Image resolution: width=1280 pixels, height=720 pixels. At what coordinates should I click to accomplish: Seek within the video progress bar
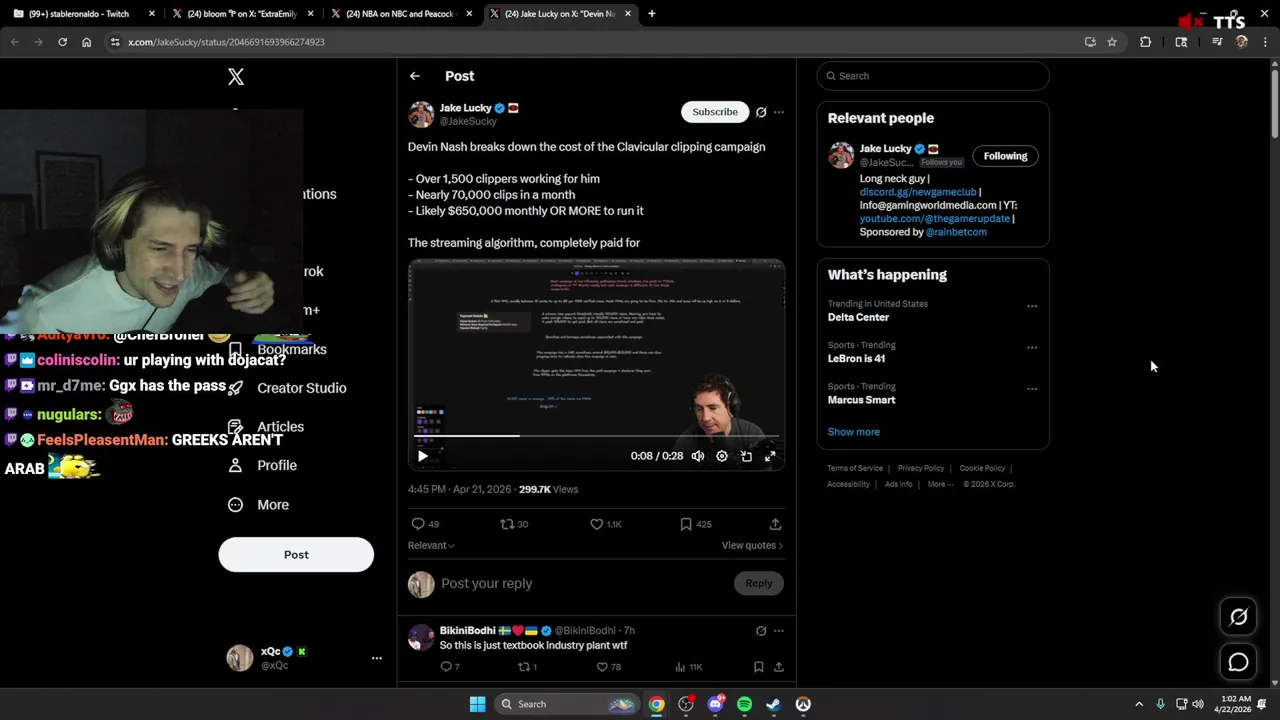[596, 435]
